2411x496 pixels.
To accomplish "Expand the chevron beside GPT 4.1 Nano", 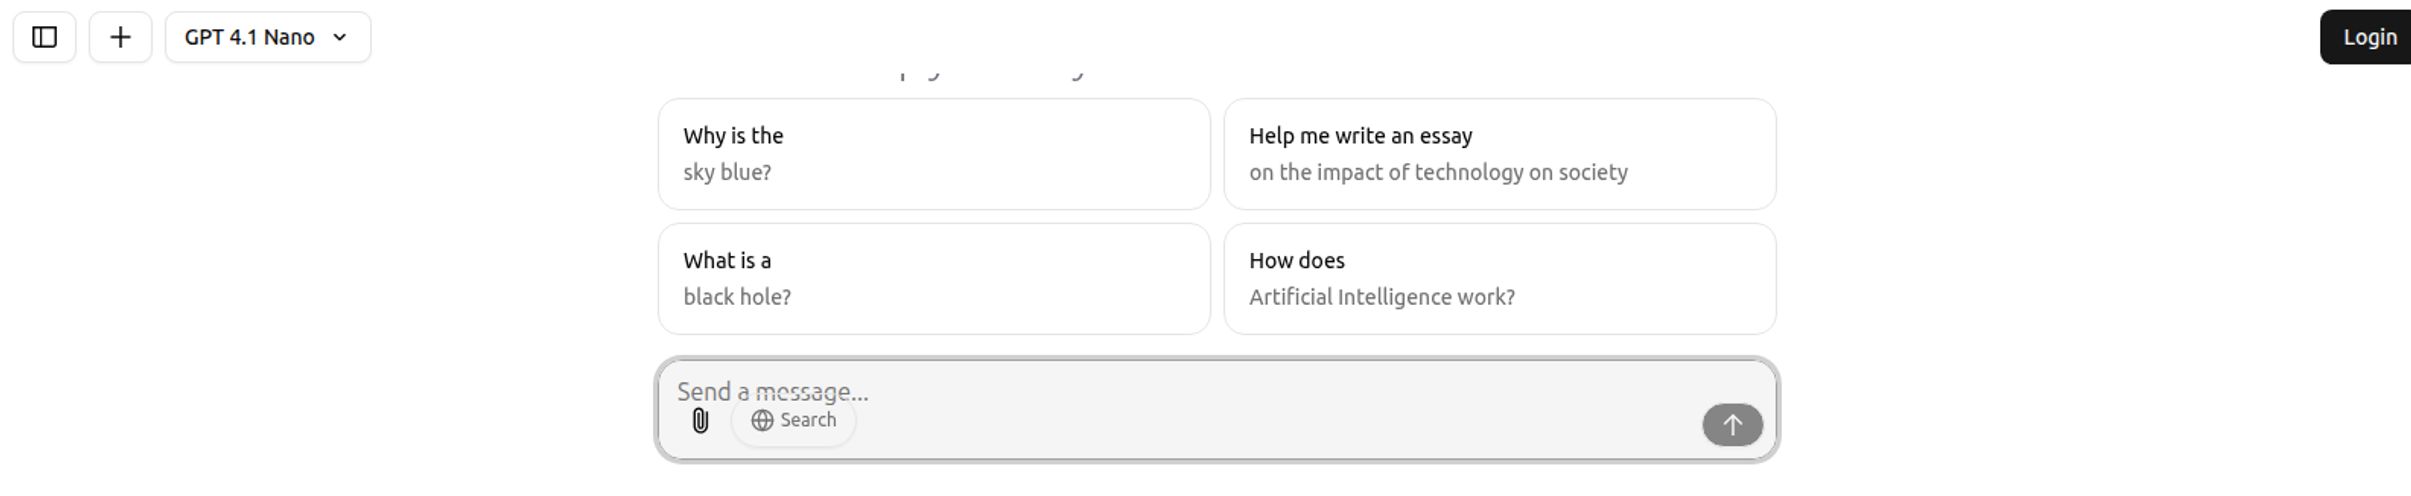I will pos(339,37).
